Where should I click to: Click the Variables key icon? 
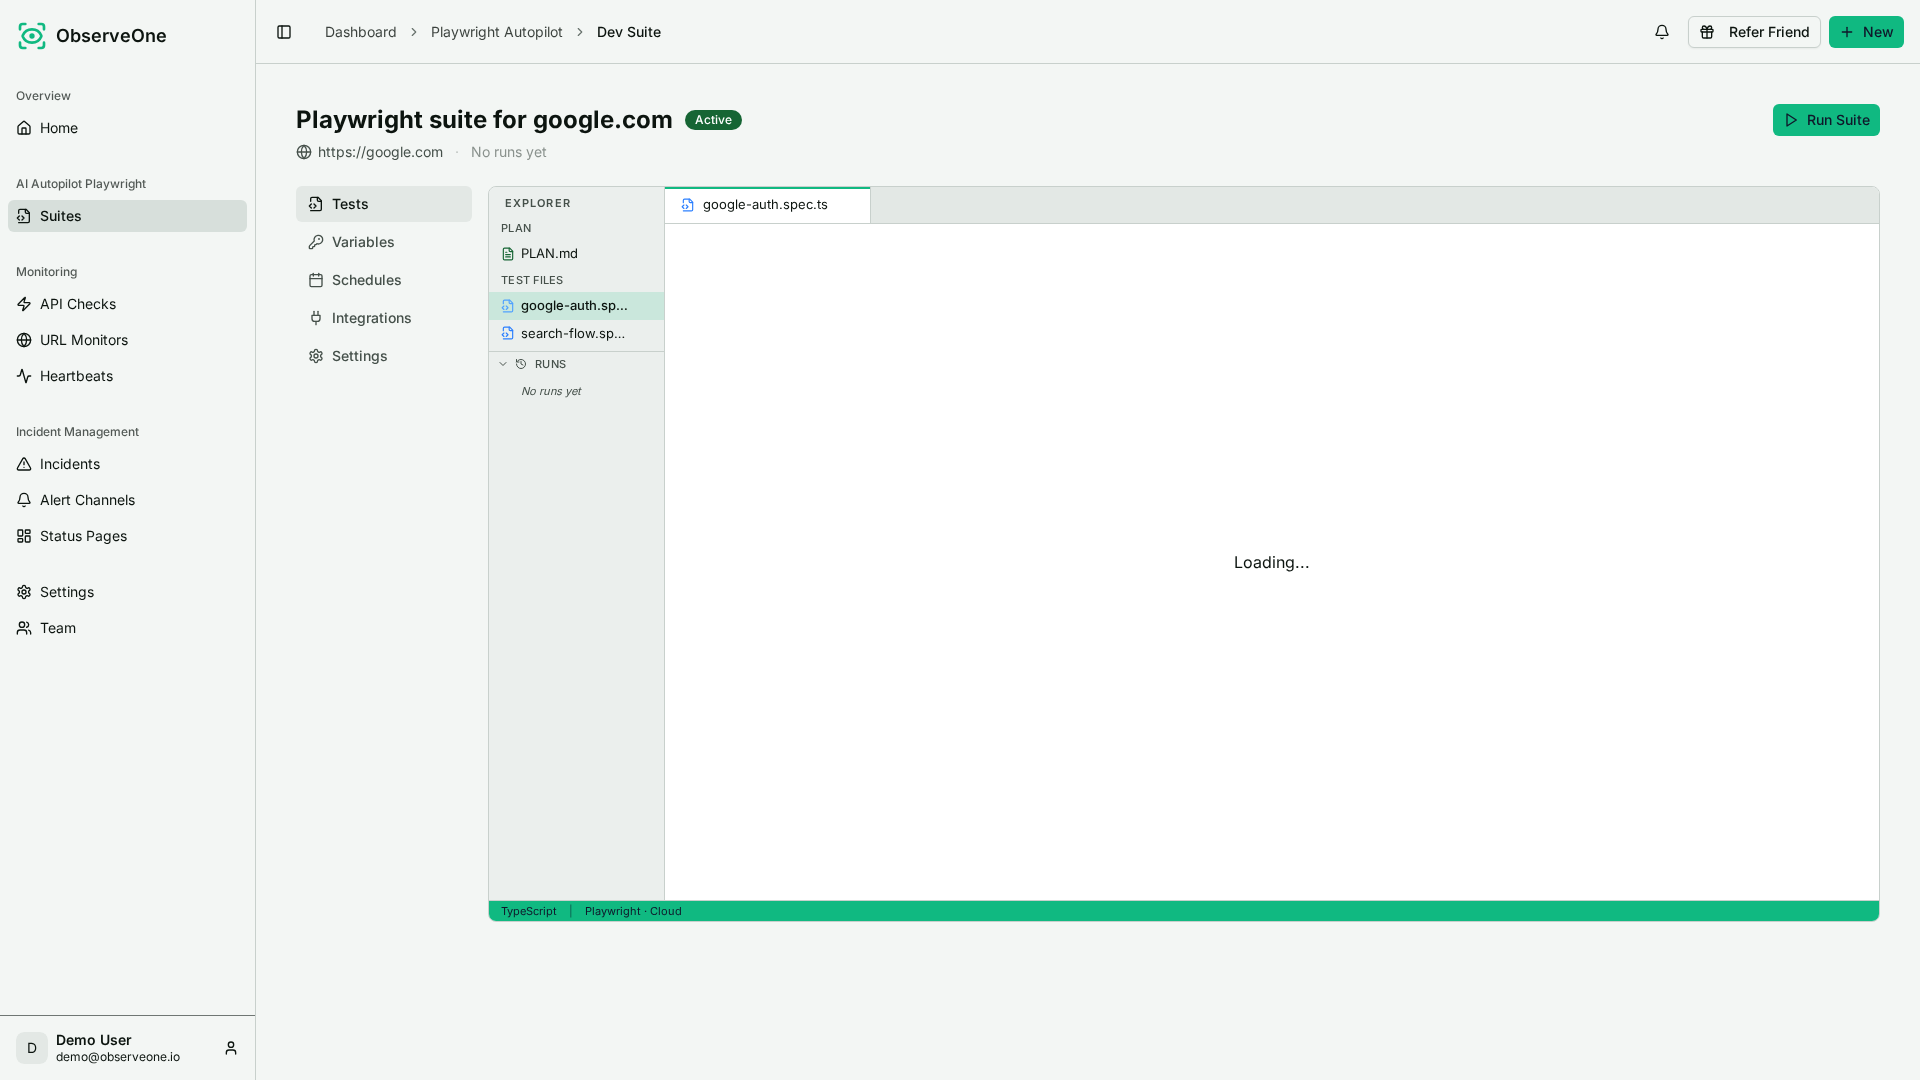pos(316,242)
